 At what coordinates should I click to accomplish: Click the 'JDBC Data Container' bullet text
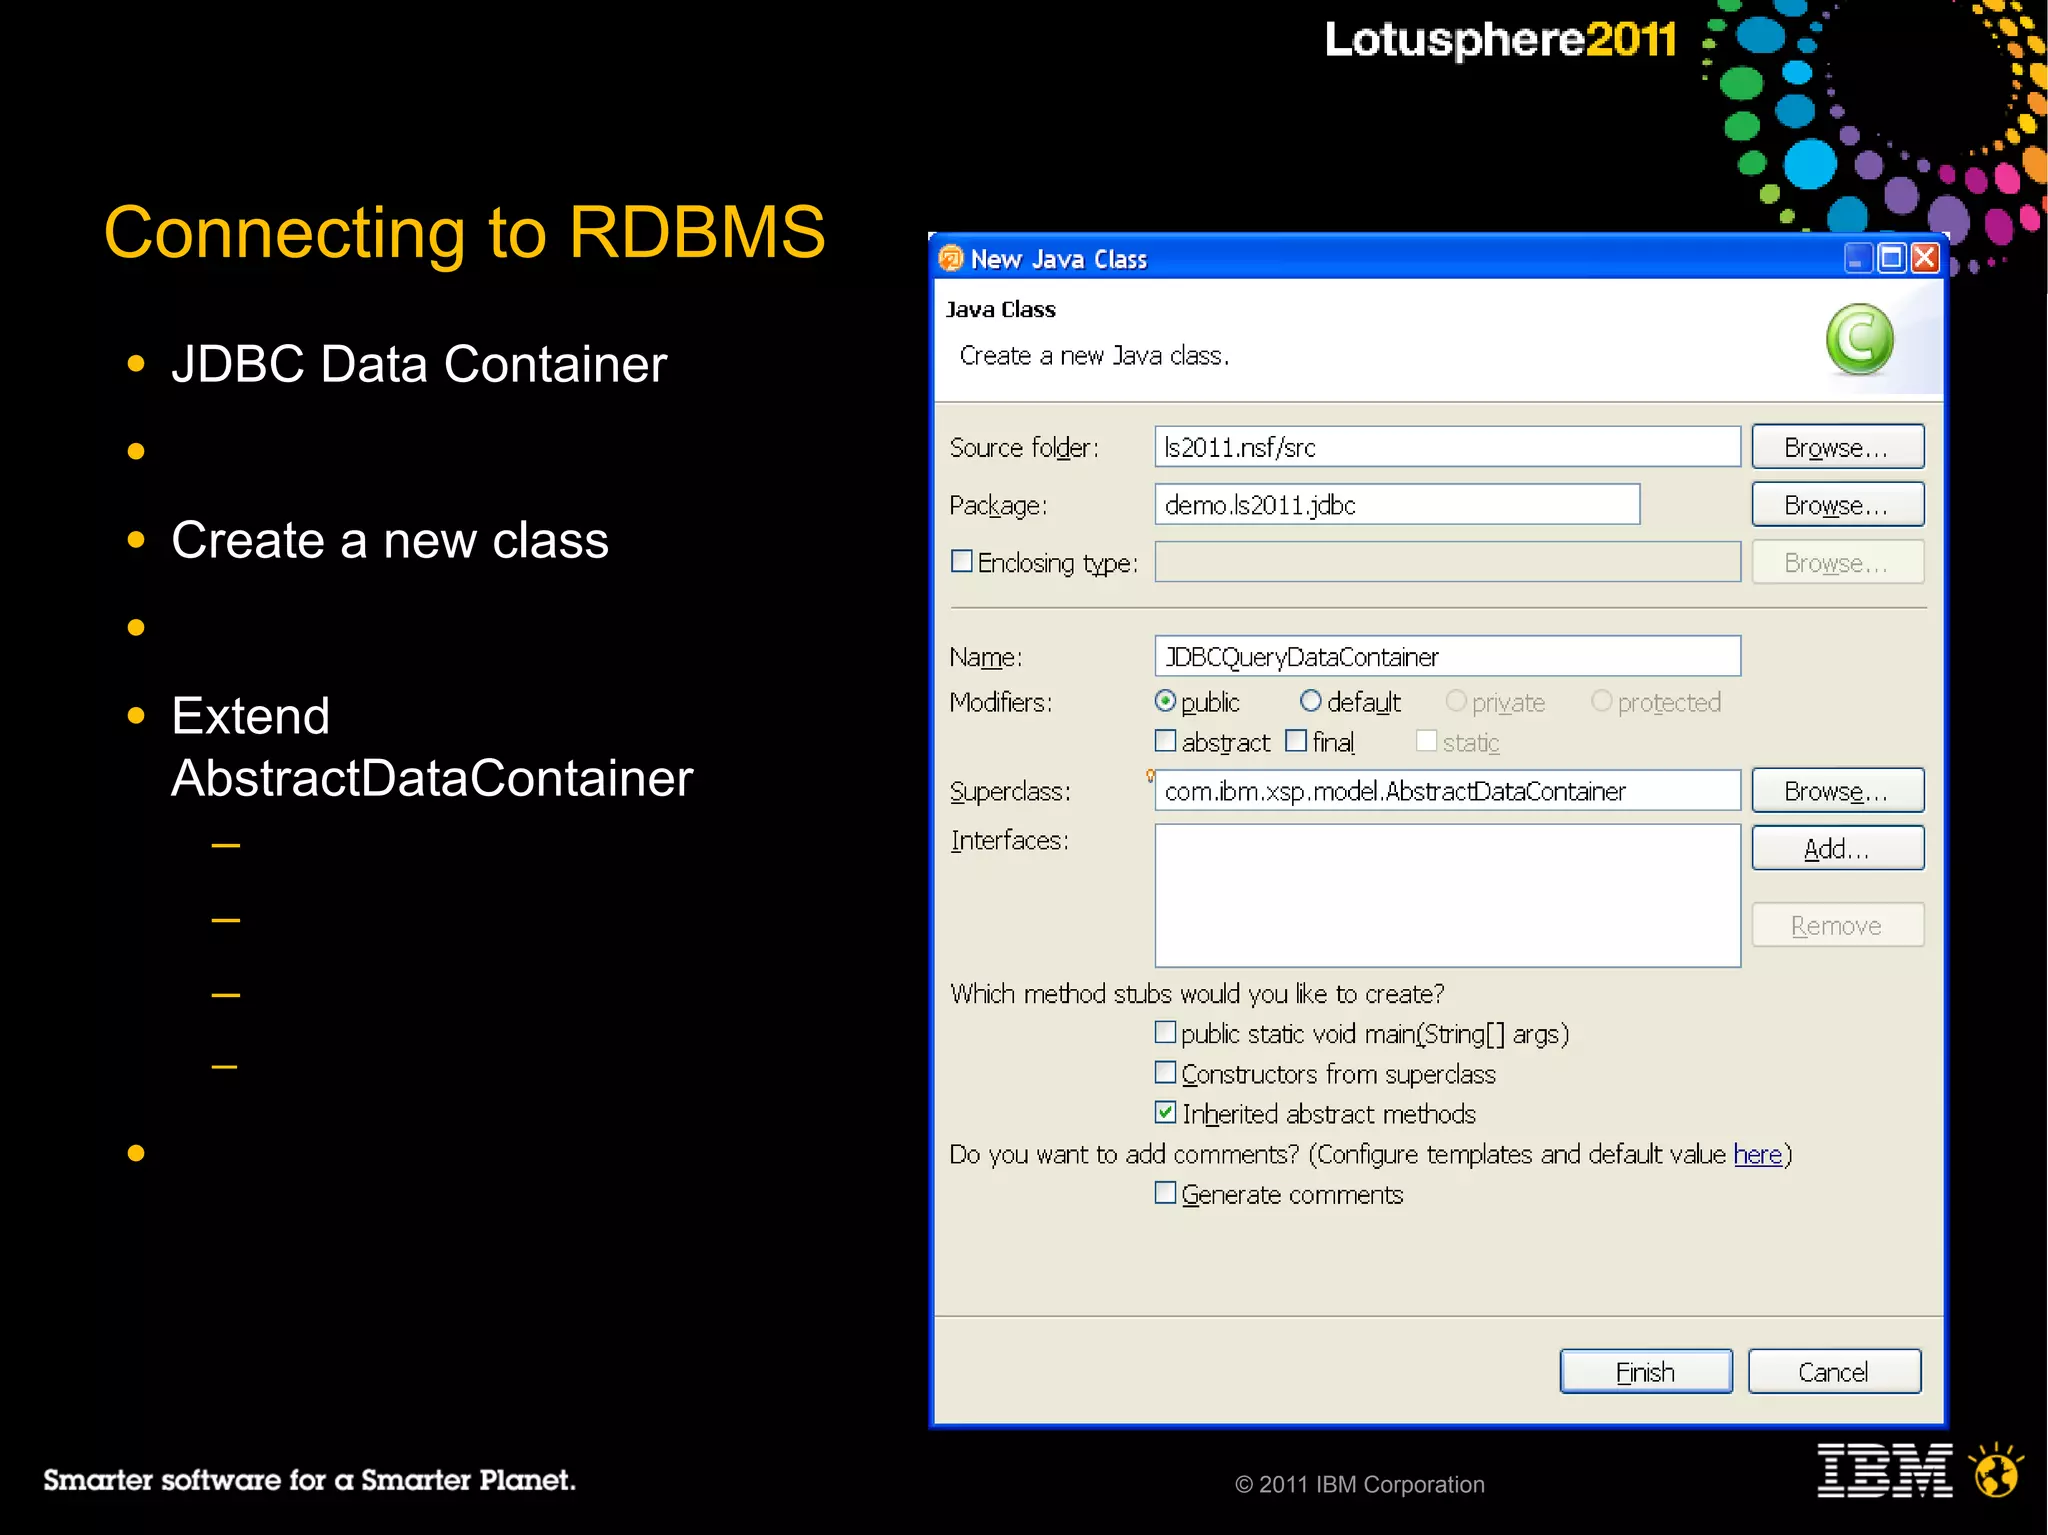419,364
